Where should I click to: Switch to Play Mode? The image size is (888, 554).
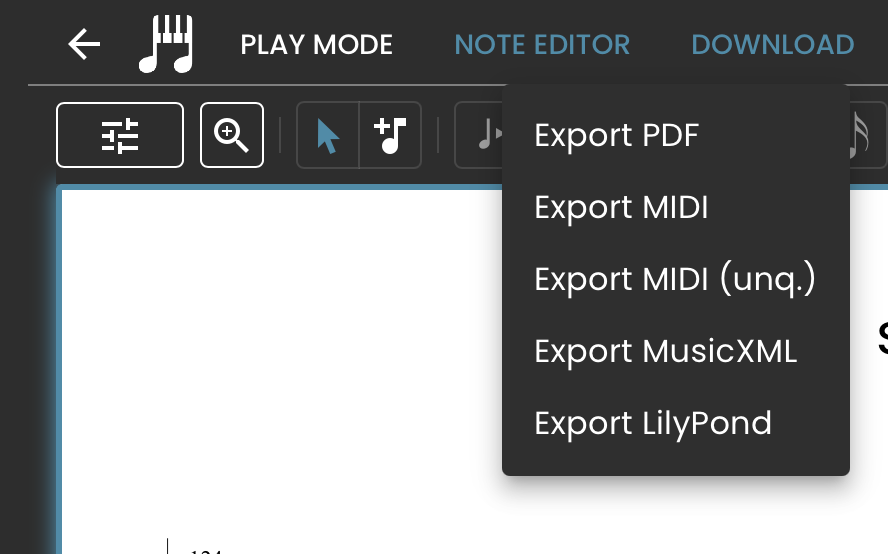point(317,45)
